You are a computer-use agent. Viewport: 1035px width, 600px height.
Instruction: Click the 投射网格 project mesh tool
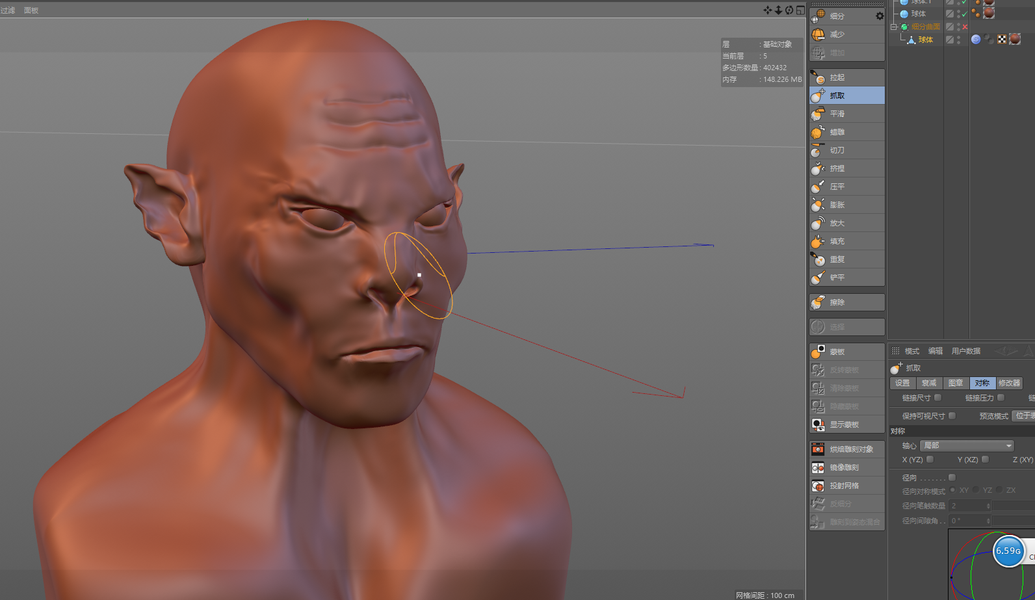[x=847, y=486]
